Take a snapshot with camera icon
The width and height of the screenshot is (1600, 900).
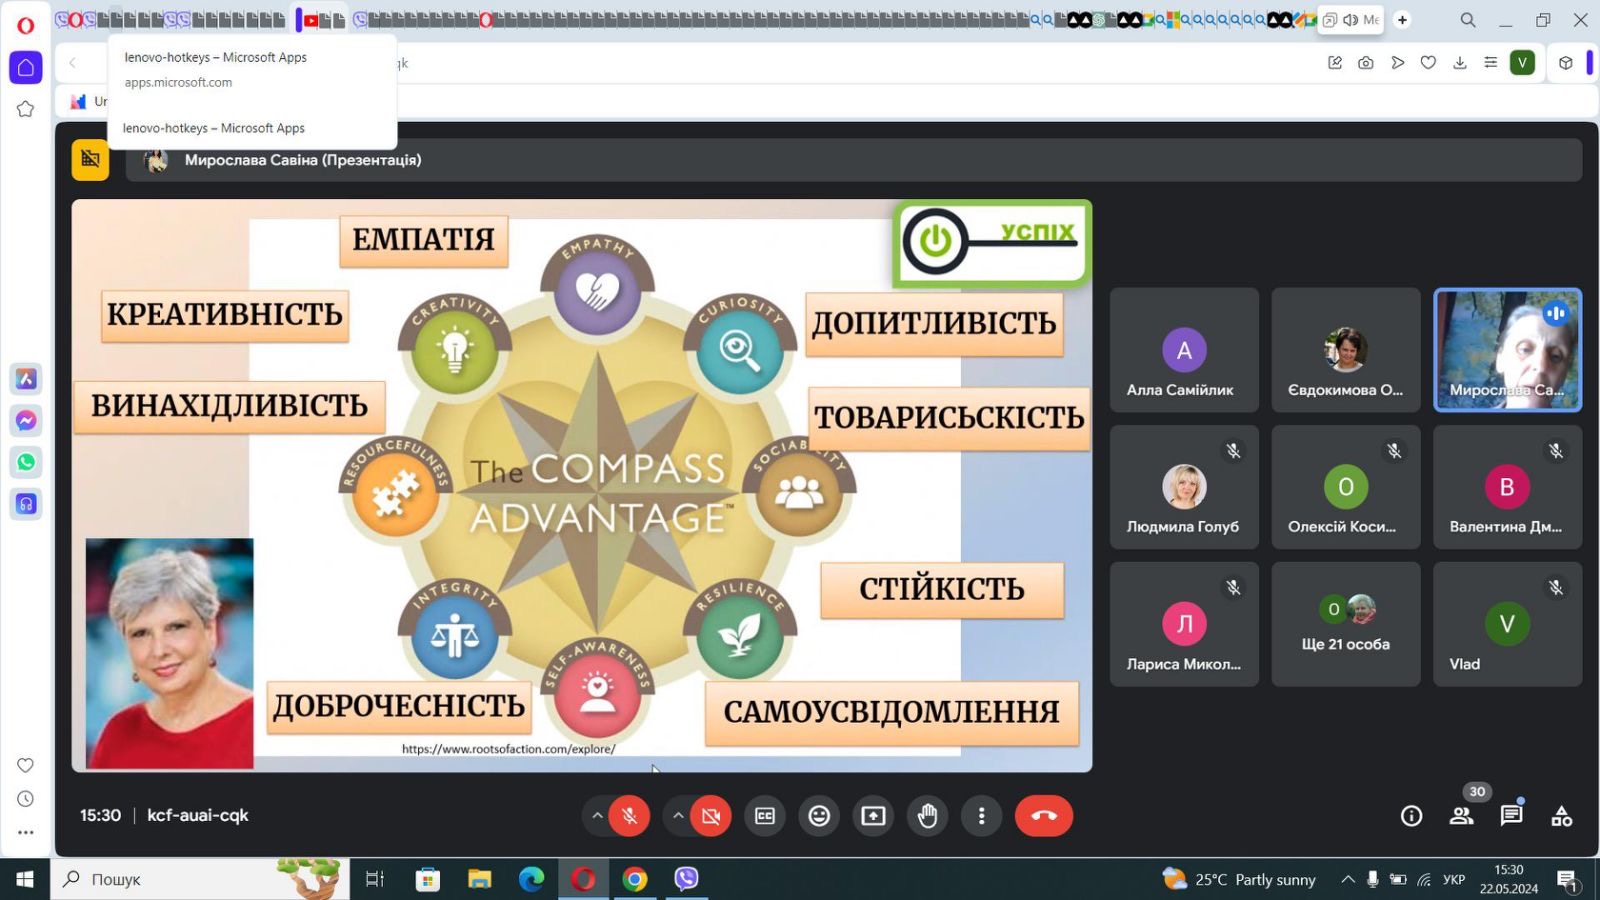(x=1366, y=63)
